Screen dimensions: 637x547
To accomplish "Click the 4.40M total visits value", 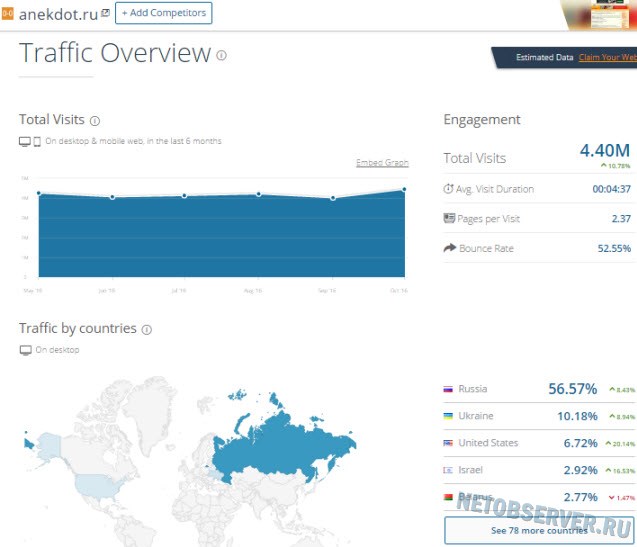I will 604,151.
